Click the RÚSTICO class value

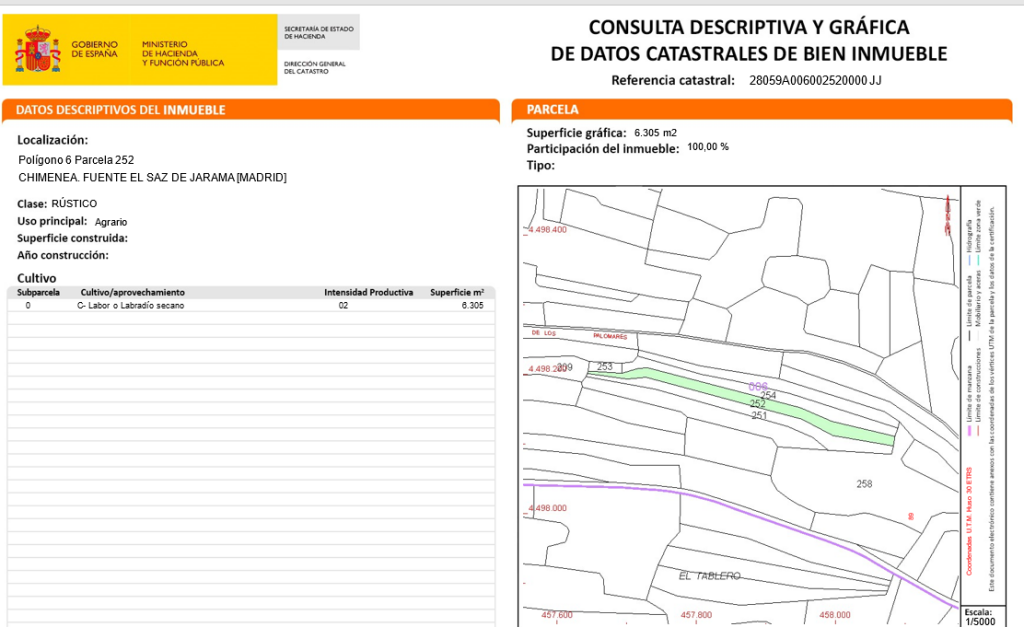(x=74, y=204)
